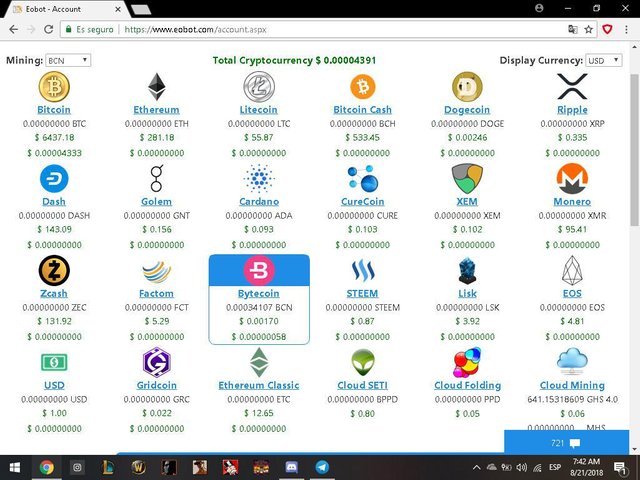
Task: Click the CureCoin molecule icon
Action: (362, 178)
